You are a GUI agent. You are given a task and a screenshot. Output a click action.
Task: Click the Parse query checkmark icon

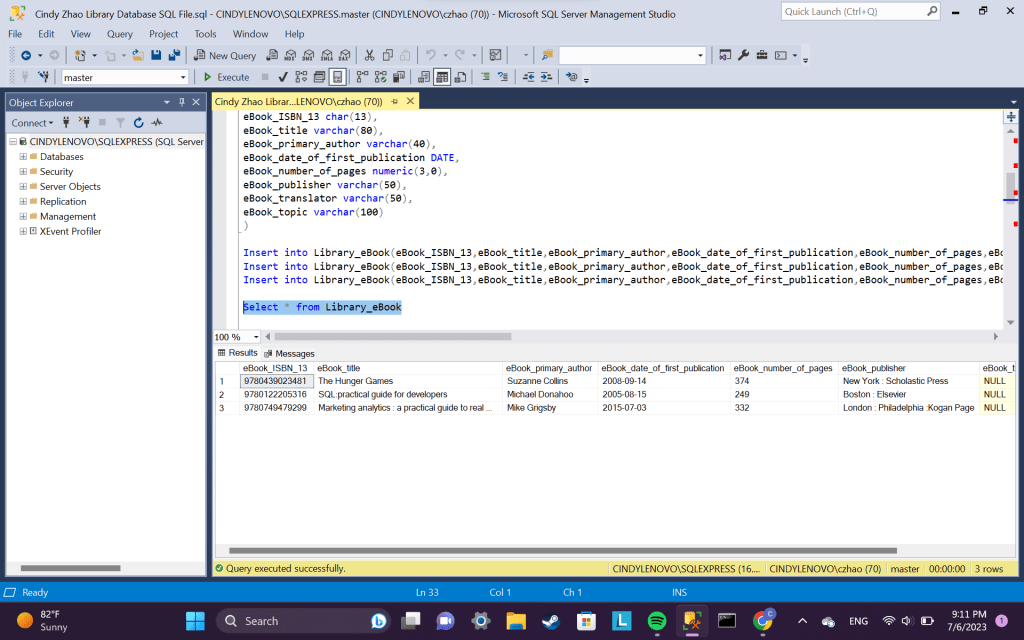[283, 77]
